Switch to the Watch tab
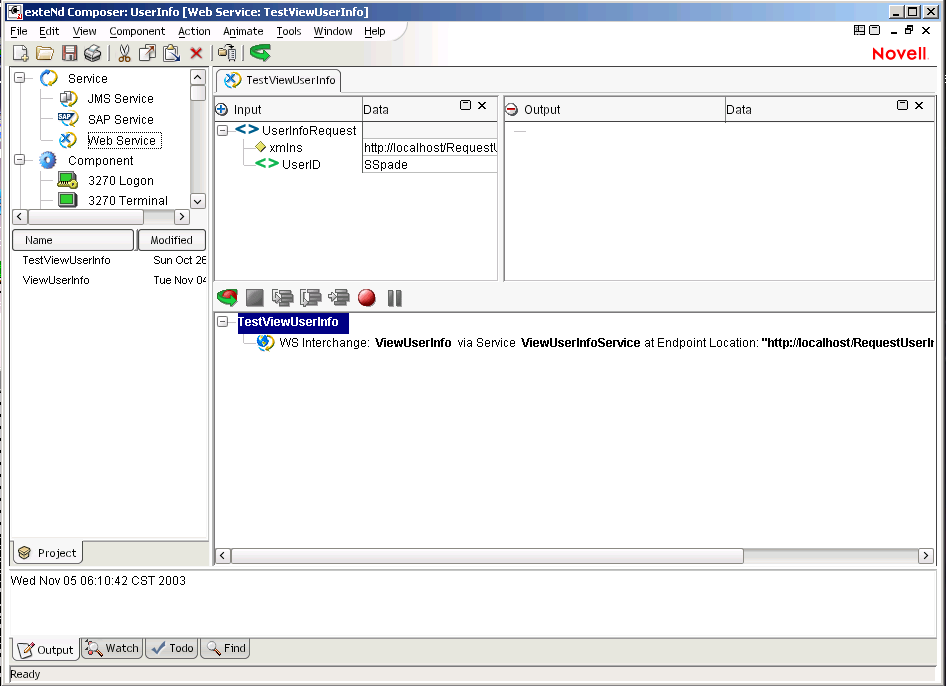Screen dimensions: 946x686 [x=112, y=648]
